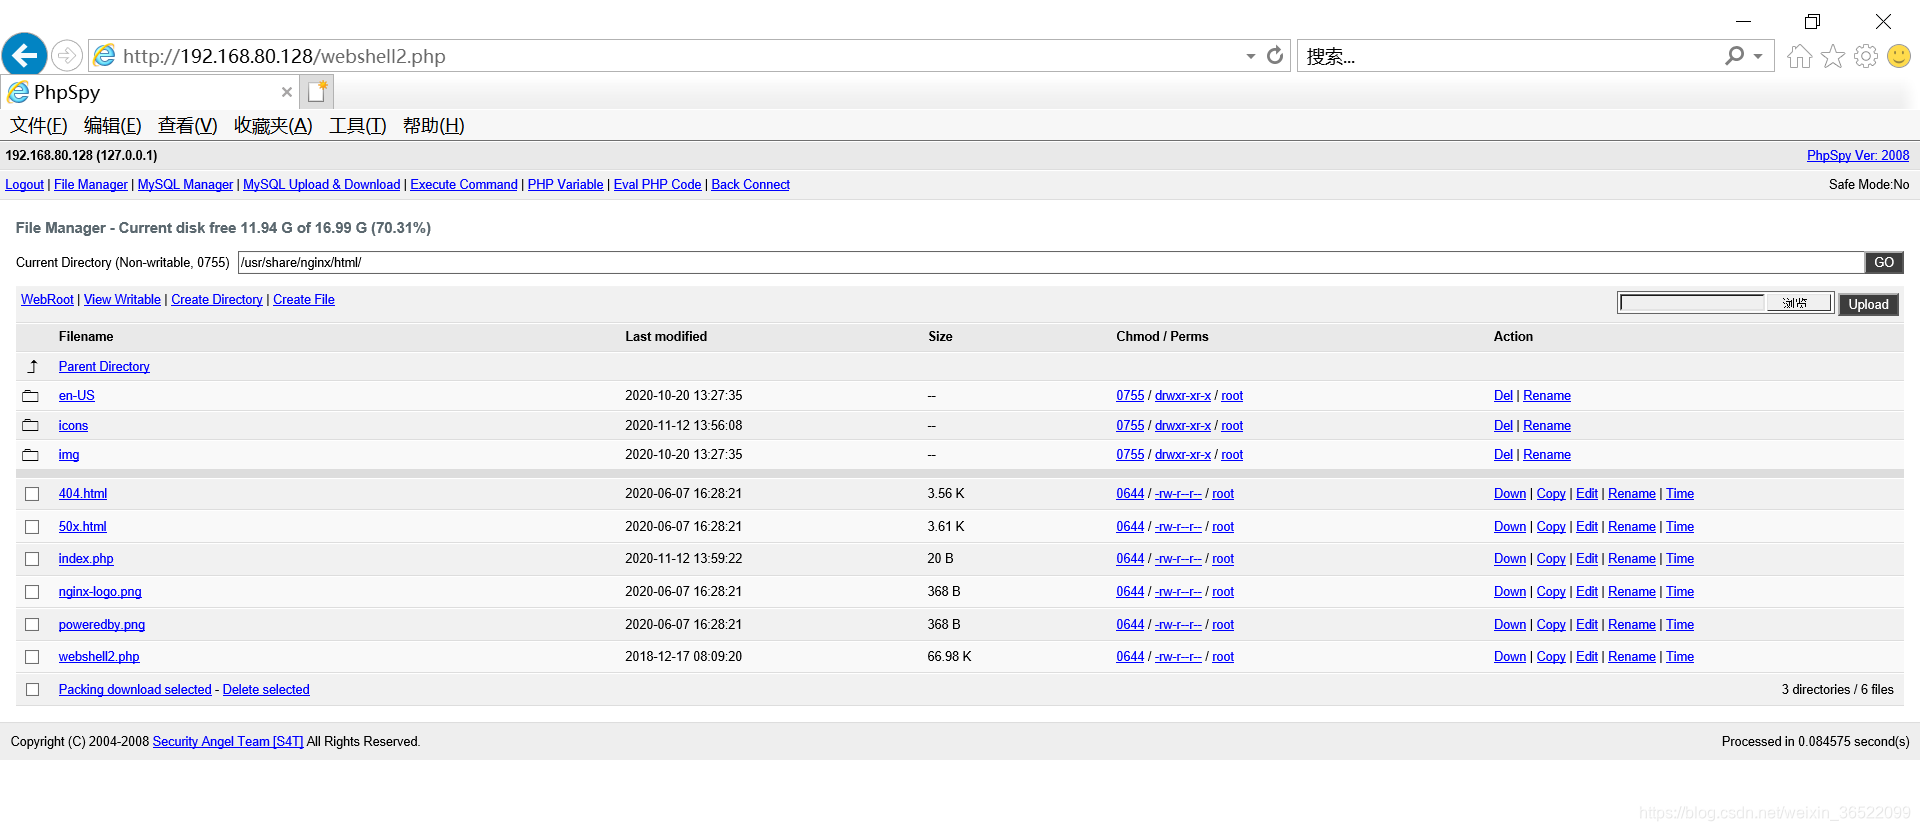Toggle the select-all checkbox beside Packing download
This screenshot has width=1920, height=831.
(x=32, y=690)
